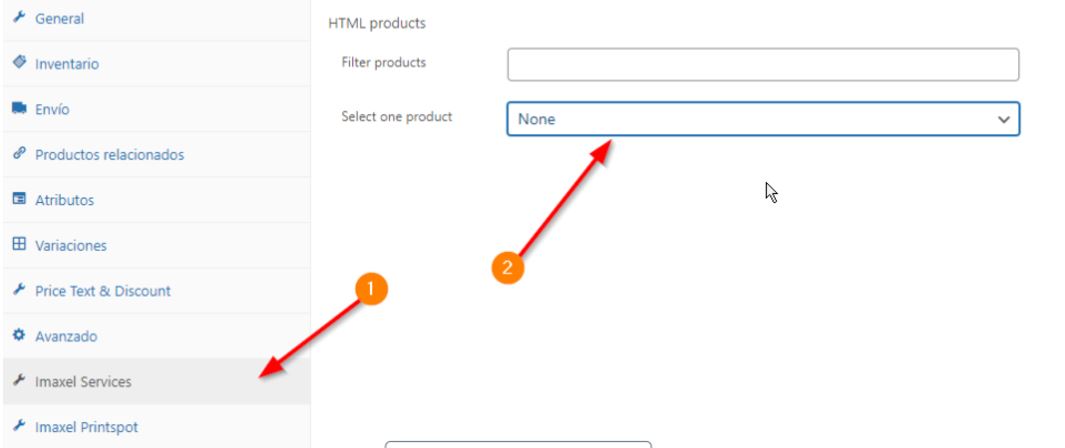Image resolution: width=1065 pixels, height=448 pixels.
Task: Click the wrench icon beside Price Text & Discount
Action: (x=18, y=291)
